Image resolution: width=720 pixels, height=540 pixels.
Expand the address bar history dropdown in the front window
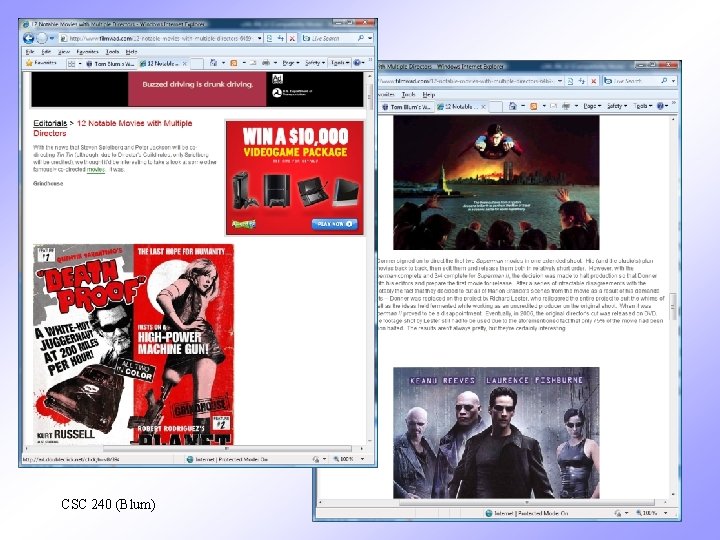pyautogui.click(x=259, y=39)
